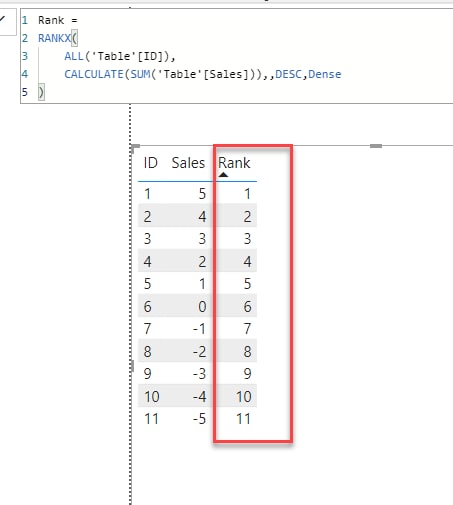This screenshot has height=505, width=453.
Task: Sort table by the Sales column header
Action: tap(188, 163)
